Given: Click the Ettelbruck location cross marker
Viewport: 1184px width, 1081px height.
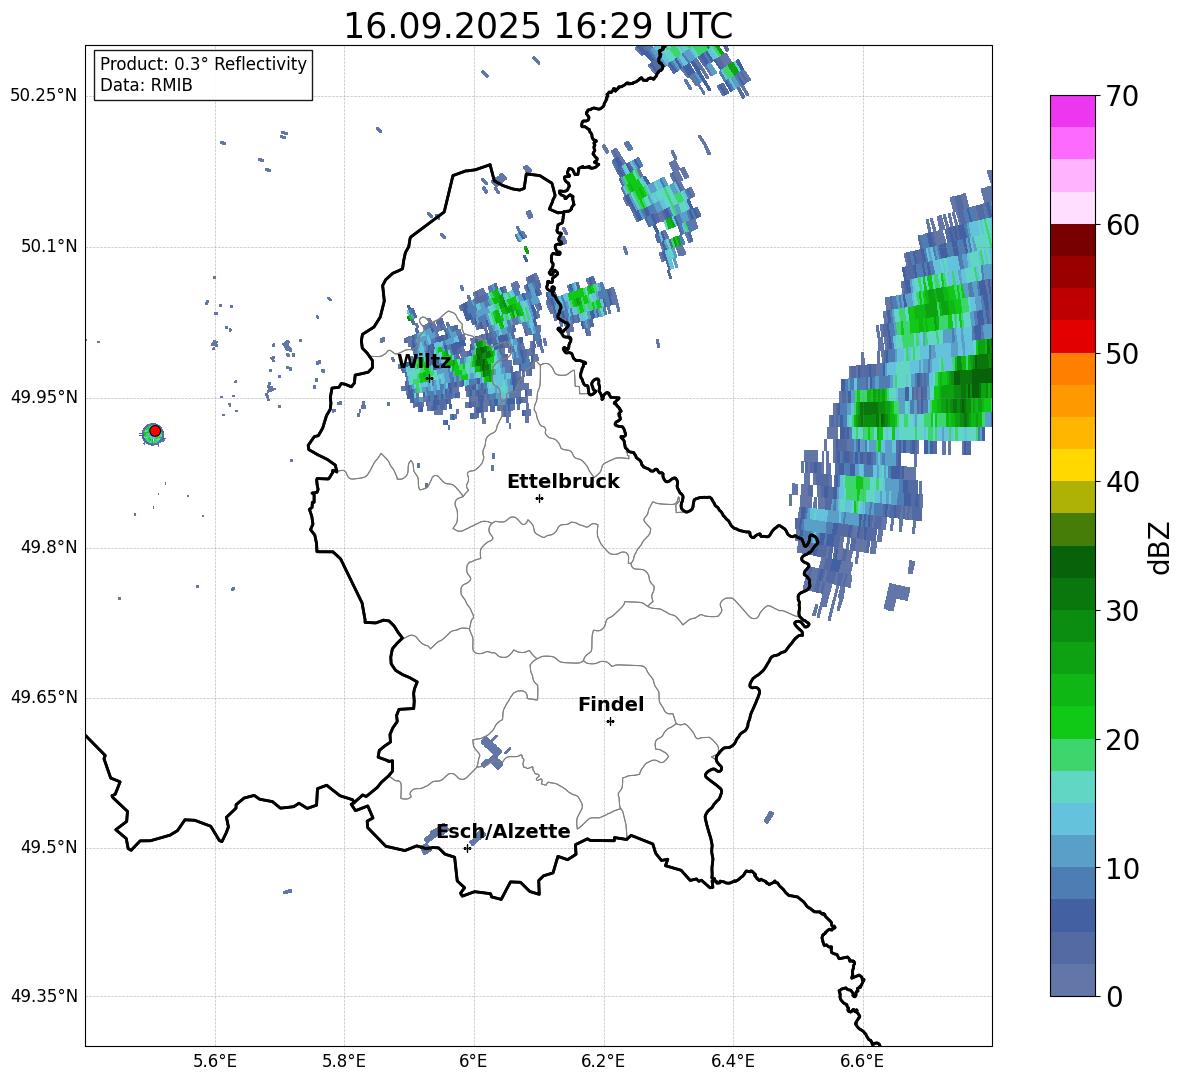Looking at the screenshot, I should [539, 498].
